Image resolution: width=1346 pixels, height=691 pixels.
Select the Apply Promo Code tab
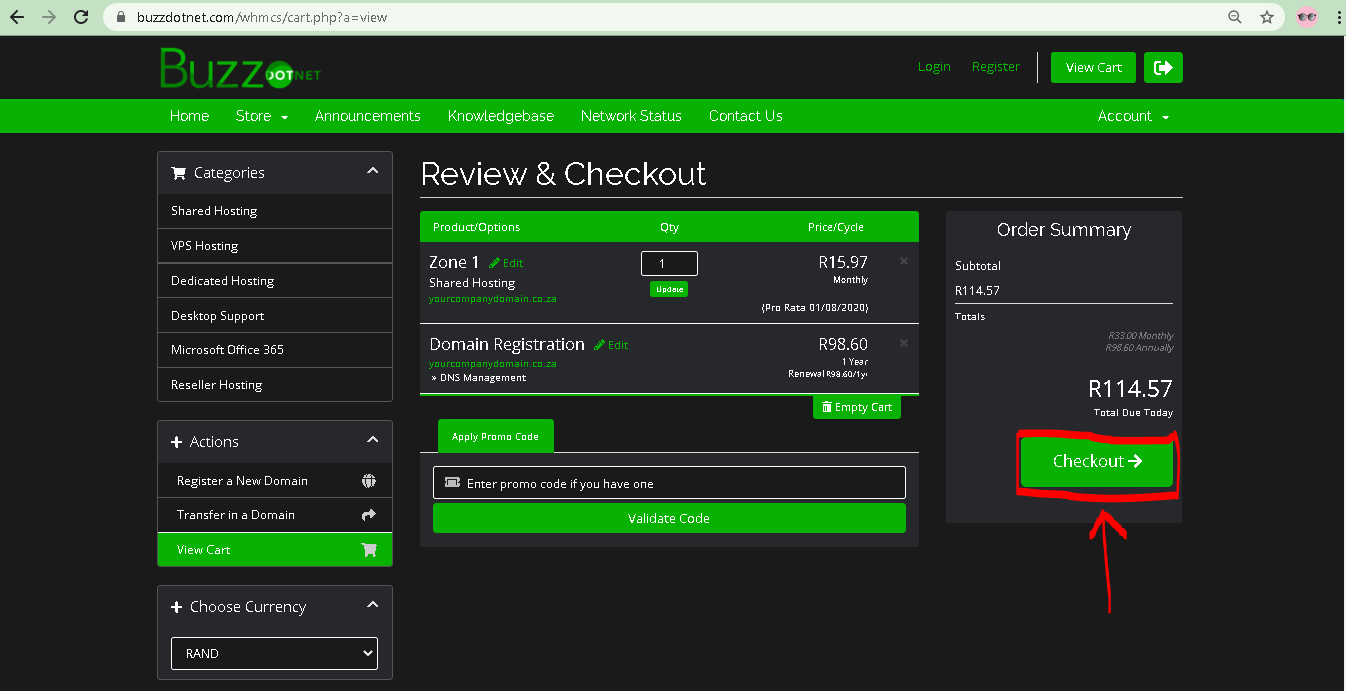click(x=495, y=436)
